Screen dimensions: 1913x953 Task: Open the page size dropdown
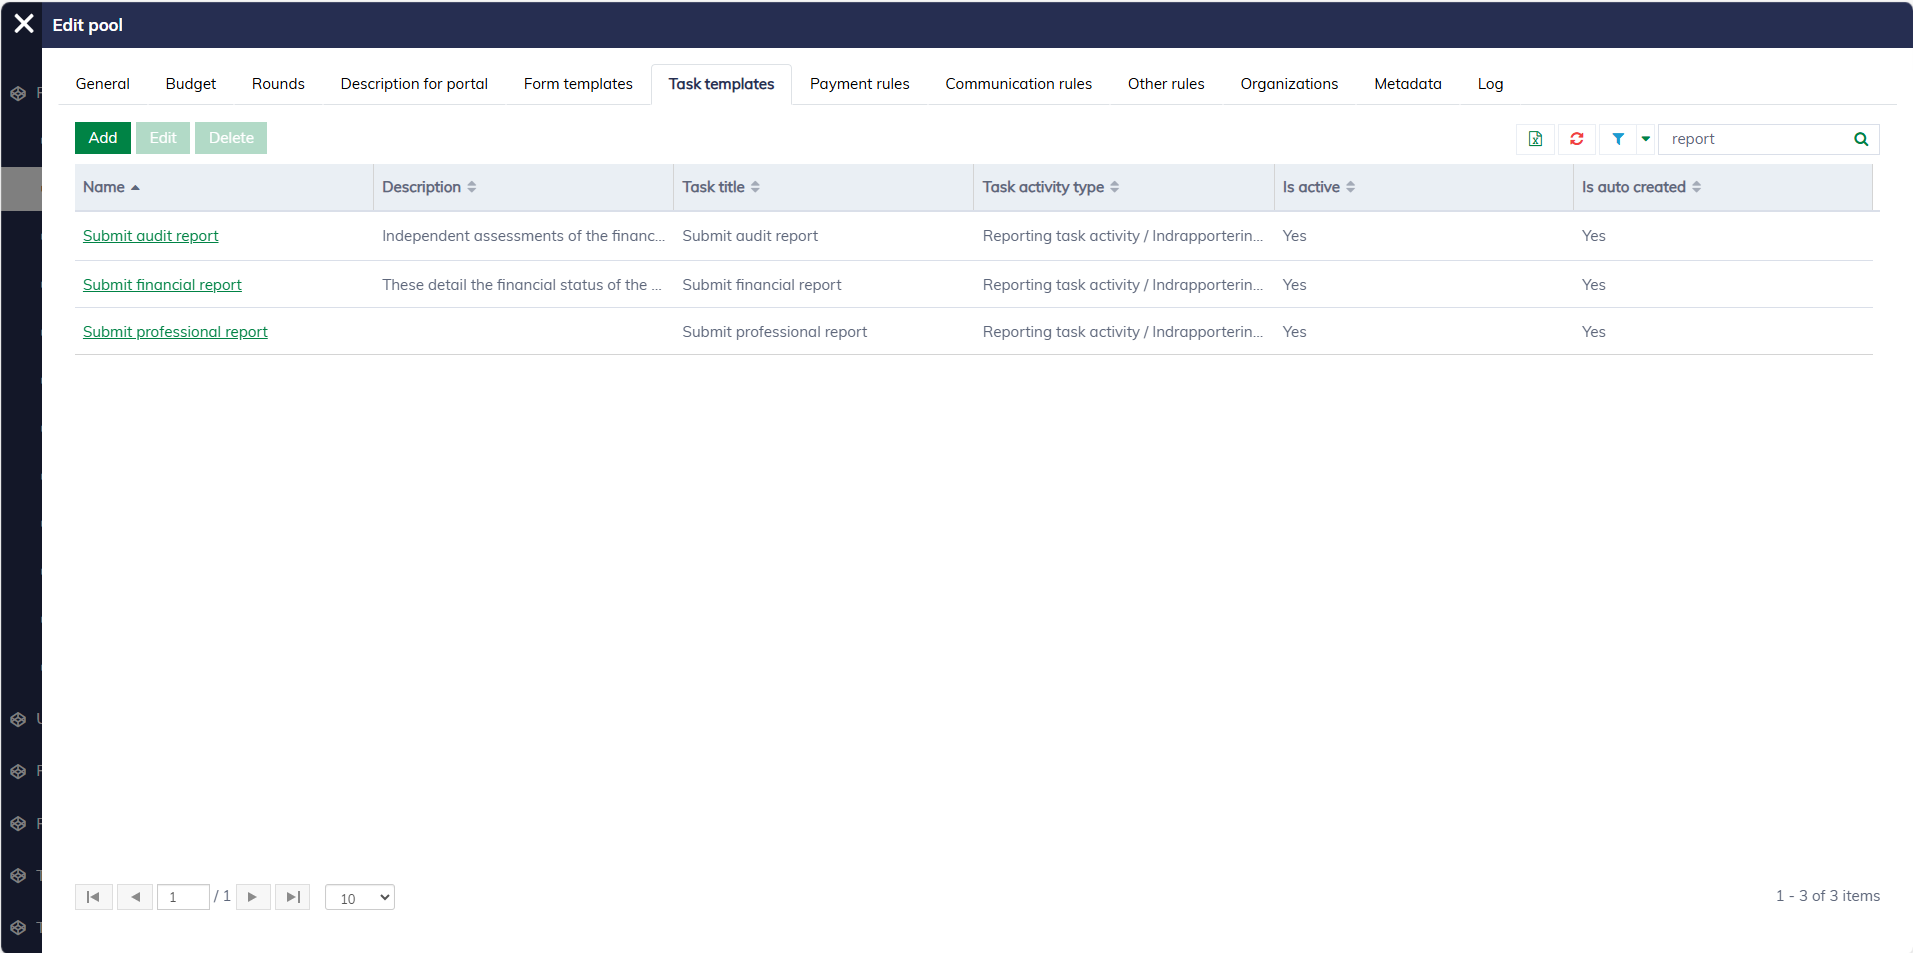(360, 898)
